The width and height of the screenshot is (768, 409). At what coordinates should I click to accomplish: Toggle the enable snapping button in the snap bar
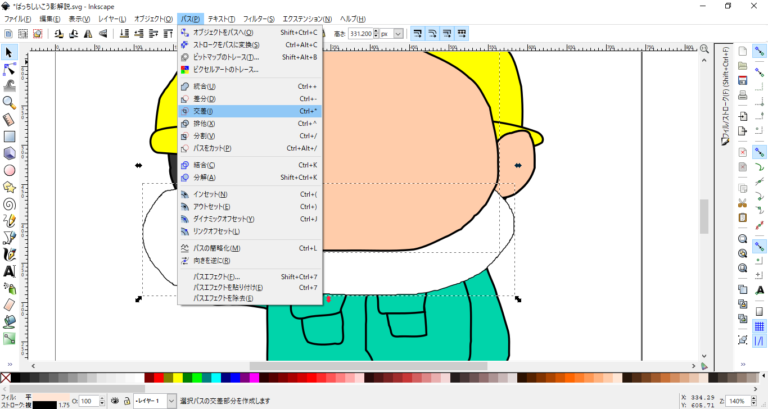click(x=759, y=51)
